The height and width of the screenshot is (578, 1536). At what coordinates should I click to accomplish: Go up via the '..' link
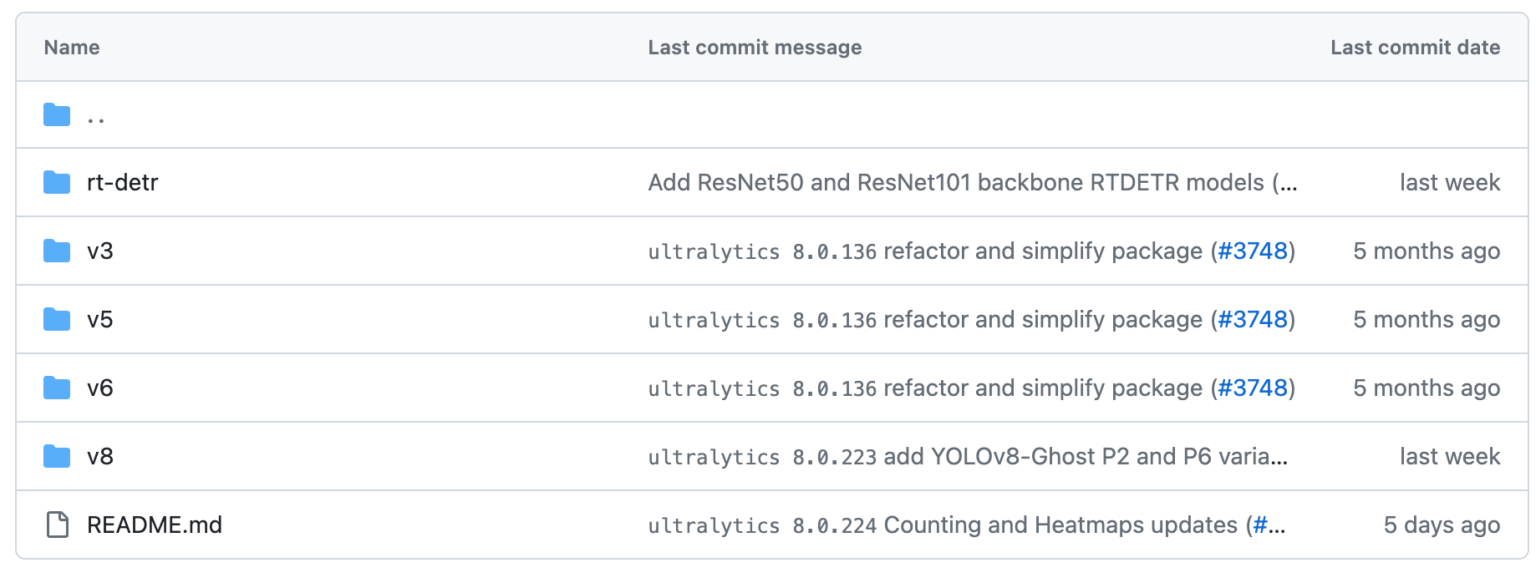click(x=96, y=116)
